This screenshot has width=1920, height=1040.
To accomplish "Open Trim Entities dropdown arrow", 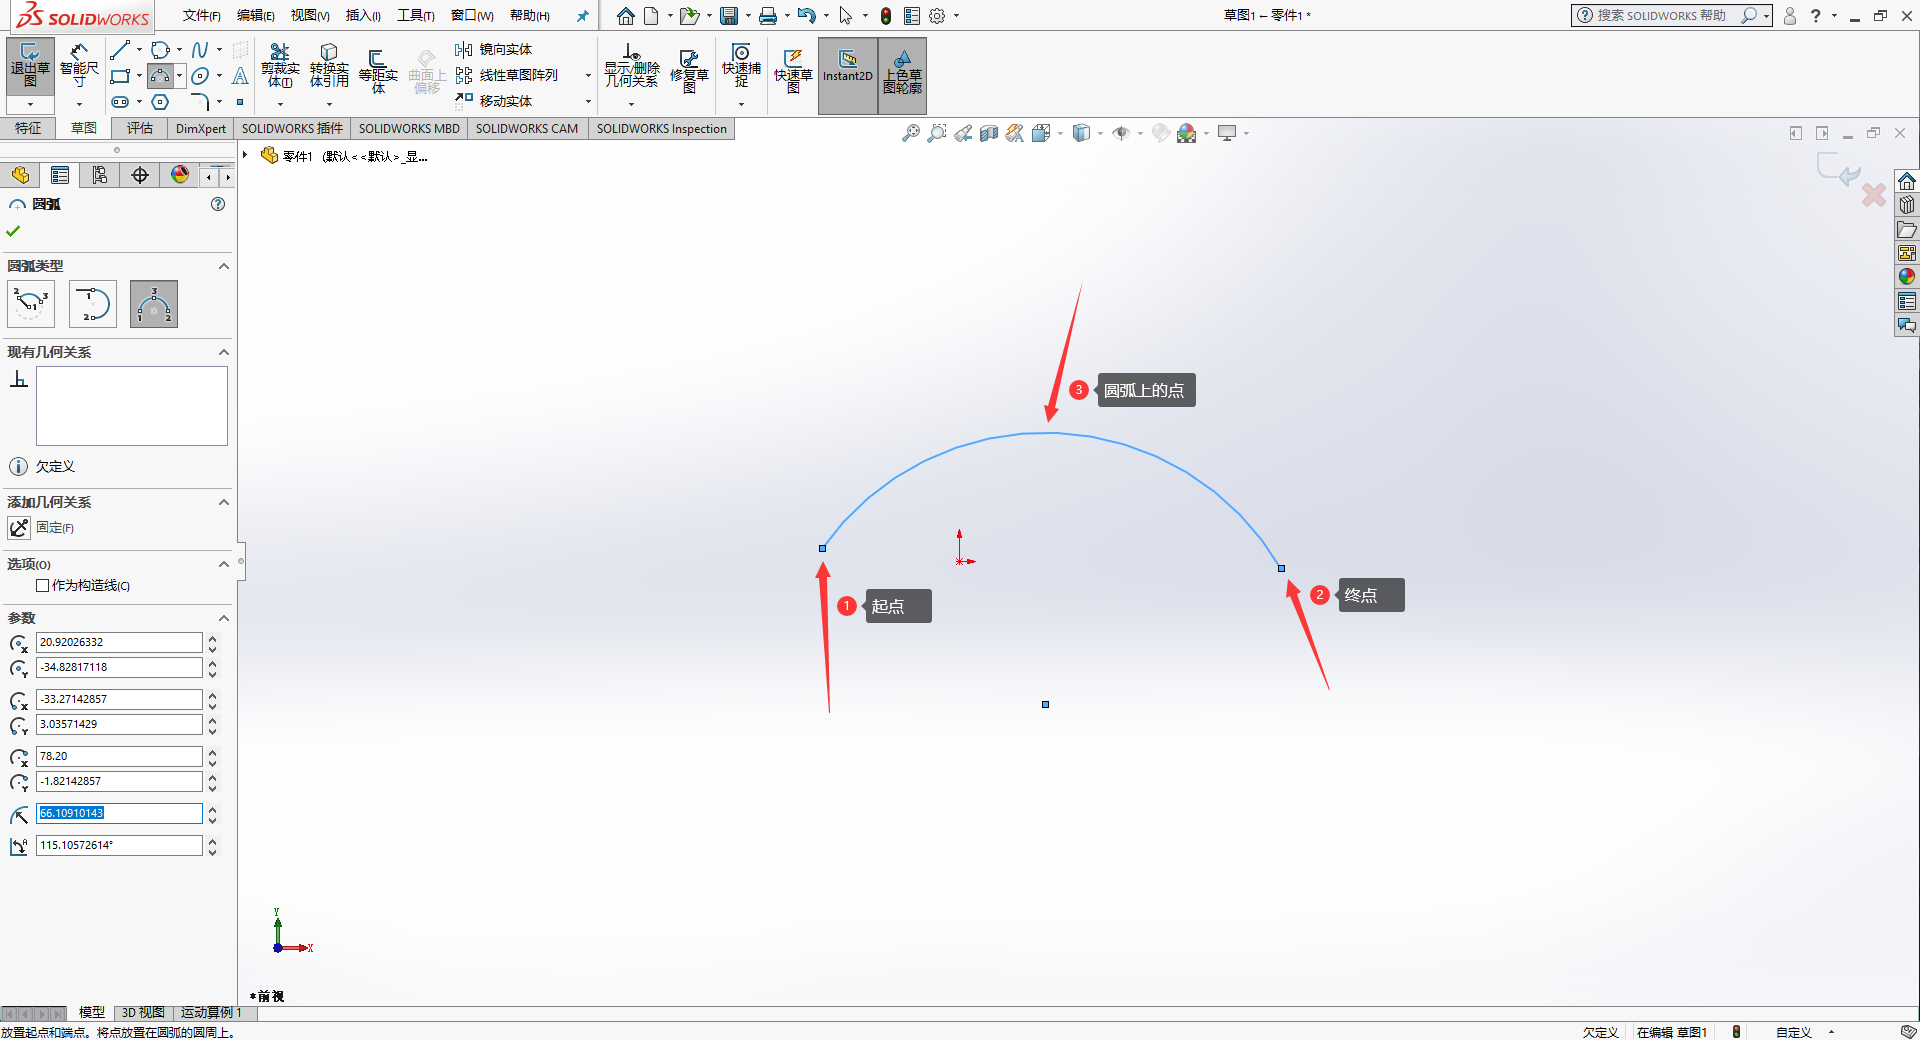I will pyautogui.click(x=280, y=104).
